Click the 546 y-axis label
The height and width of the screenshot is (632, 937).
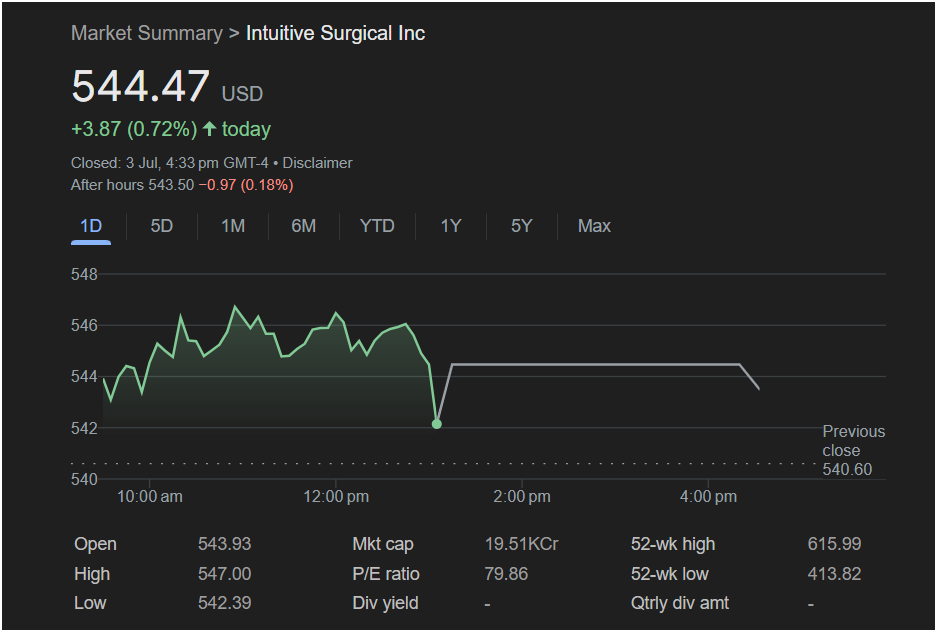pos(84,326)
